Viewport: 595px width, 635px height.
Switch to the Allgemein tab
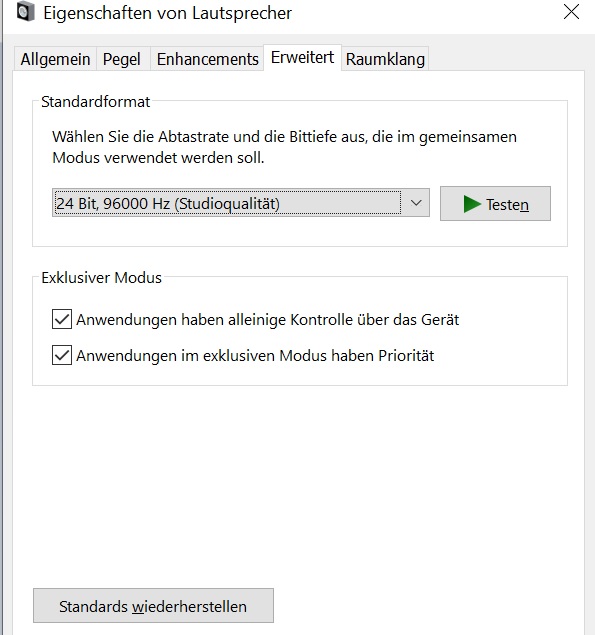click(55, 59)
